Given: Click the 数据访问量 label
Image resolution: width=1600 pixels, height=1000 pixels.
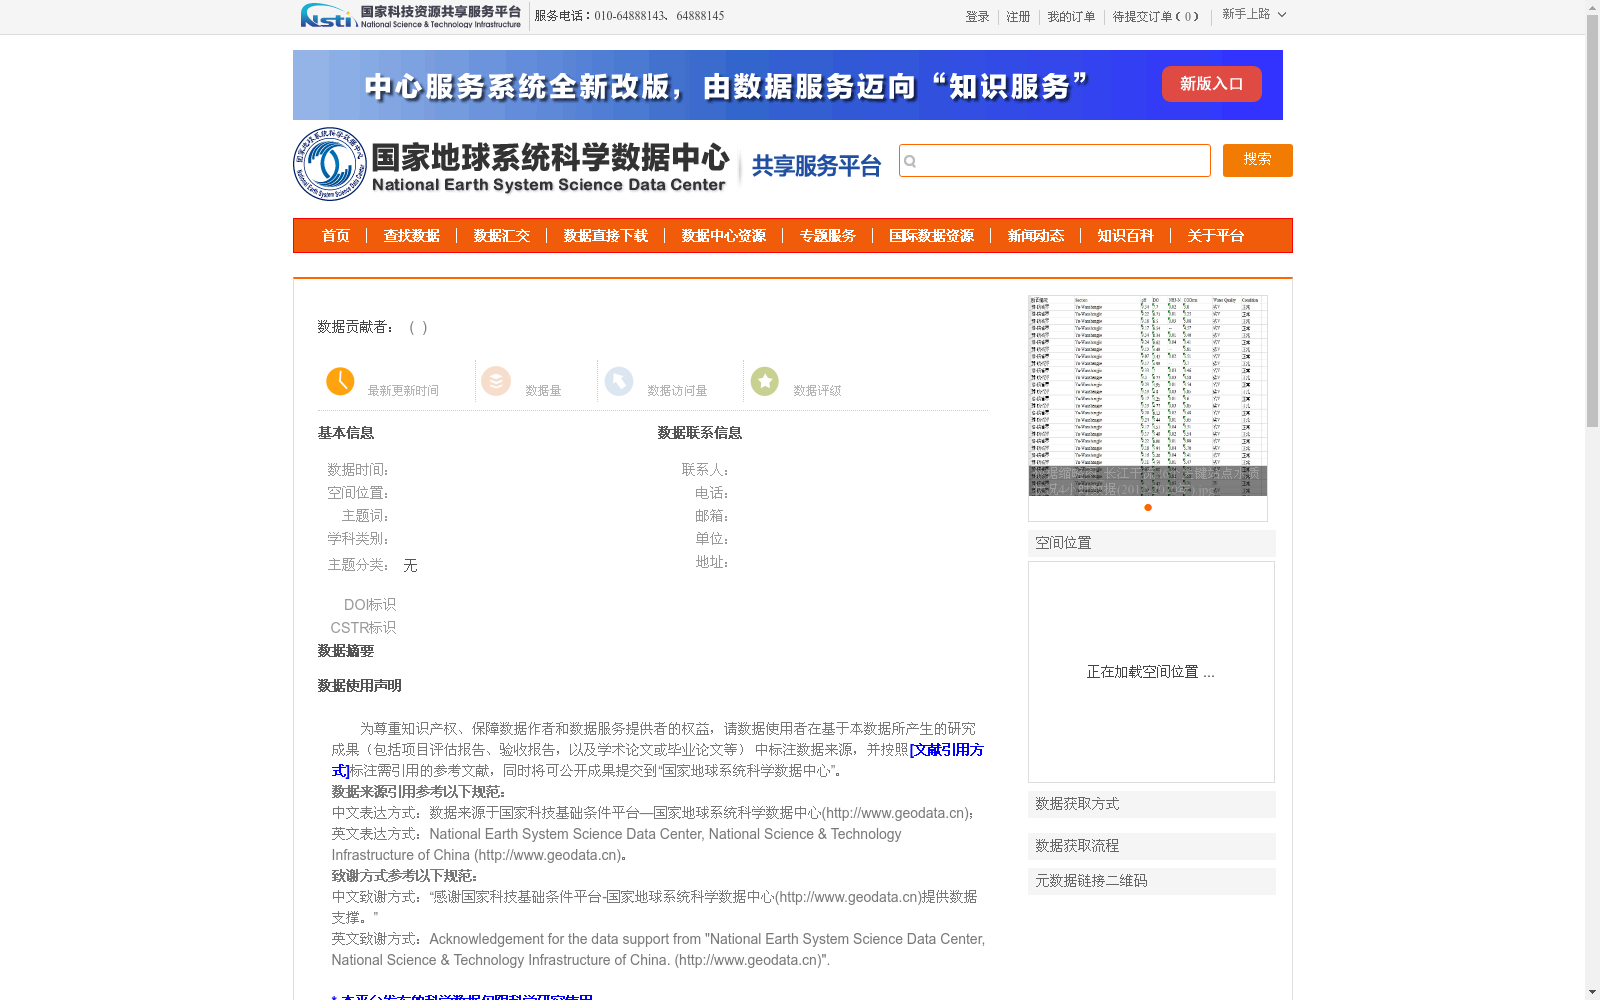Looking at the screenshot, I should click(x=677, y=391).
